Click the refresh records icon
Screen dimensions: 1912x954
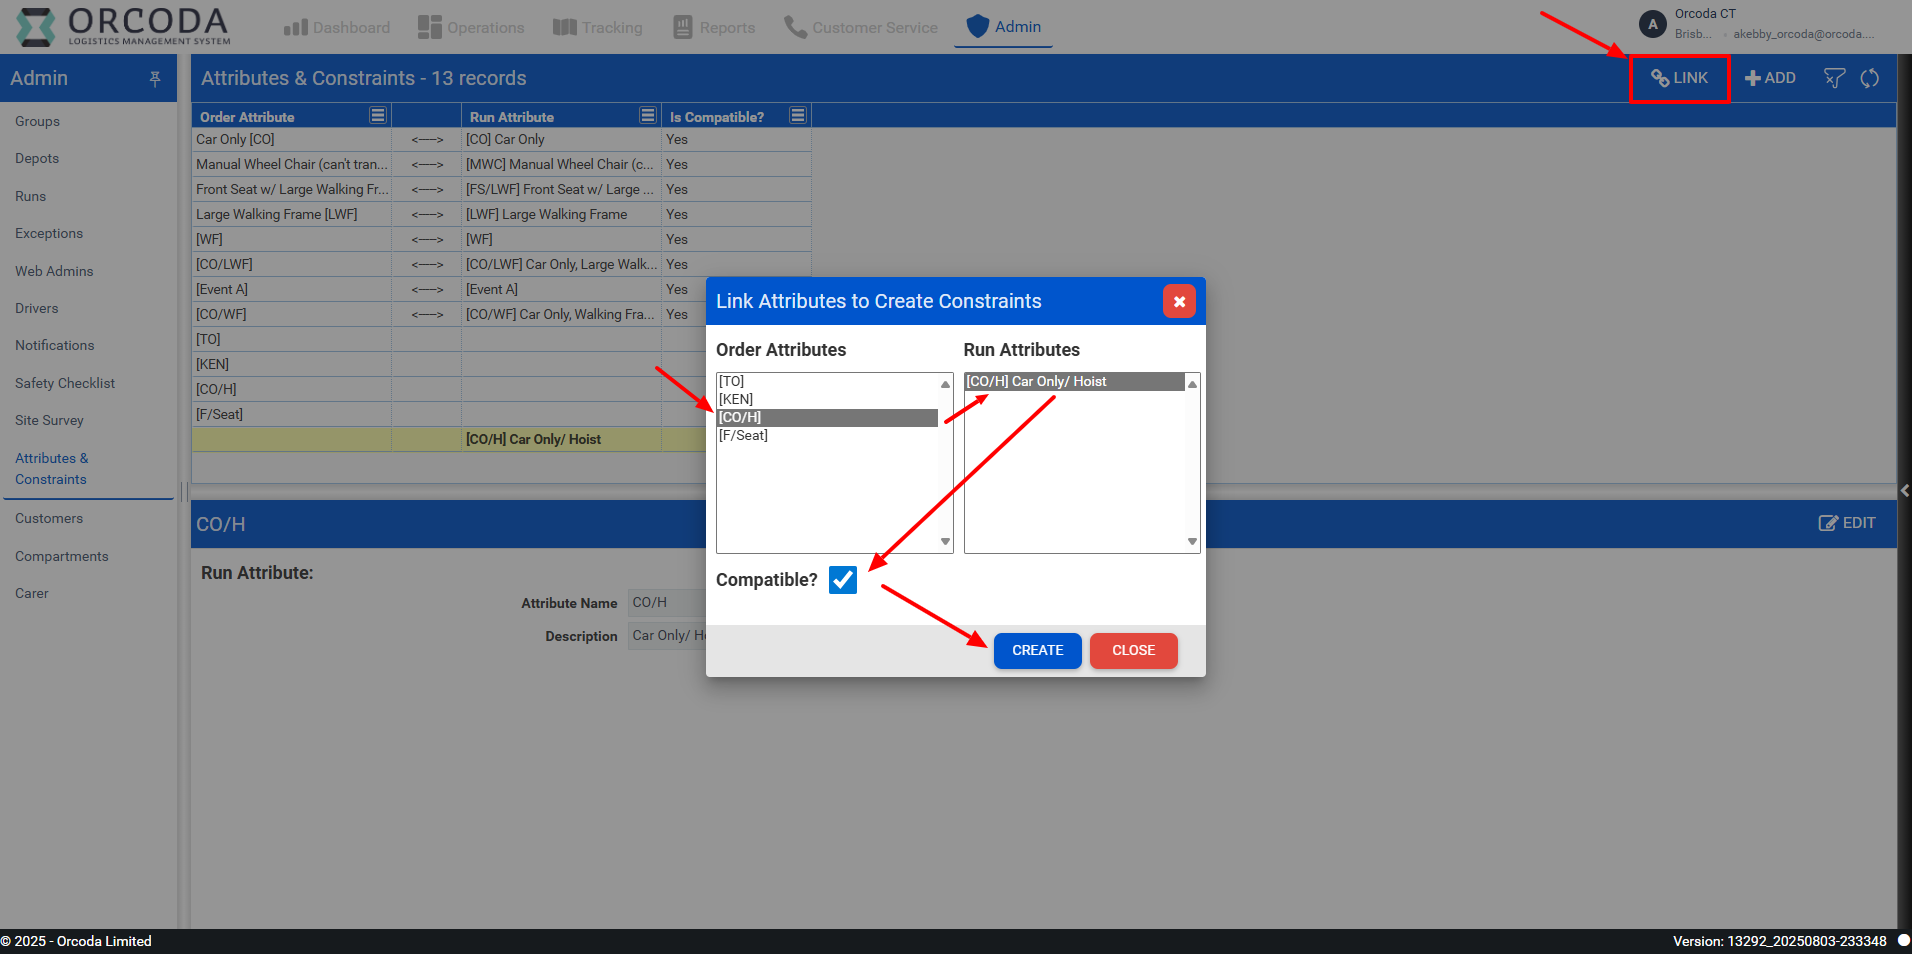coord(1869,78)
